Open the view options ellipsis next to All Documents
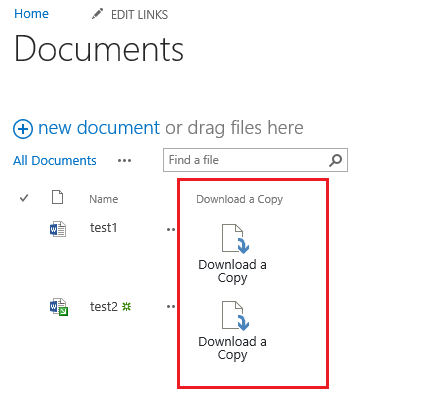438x410 pixels. pos(124,161)
